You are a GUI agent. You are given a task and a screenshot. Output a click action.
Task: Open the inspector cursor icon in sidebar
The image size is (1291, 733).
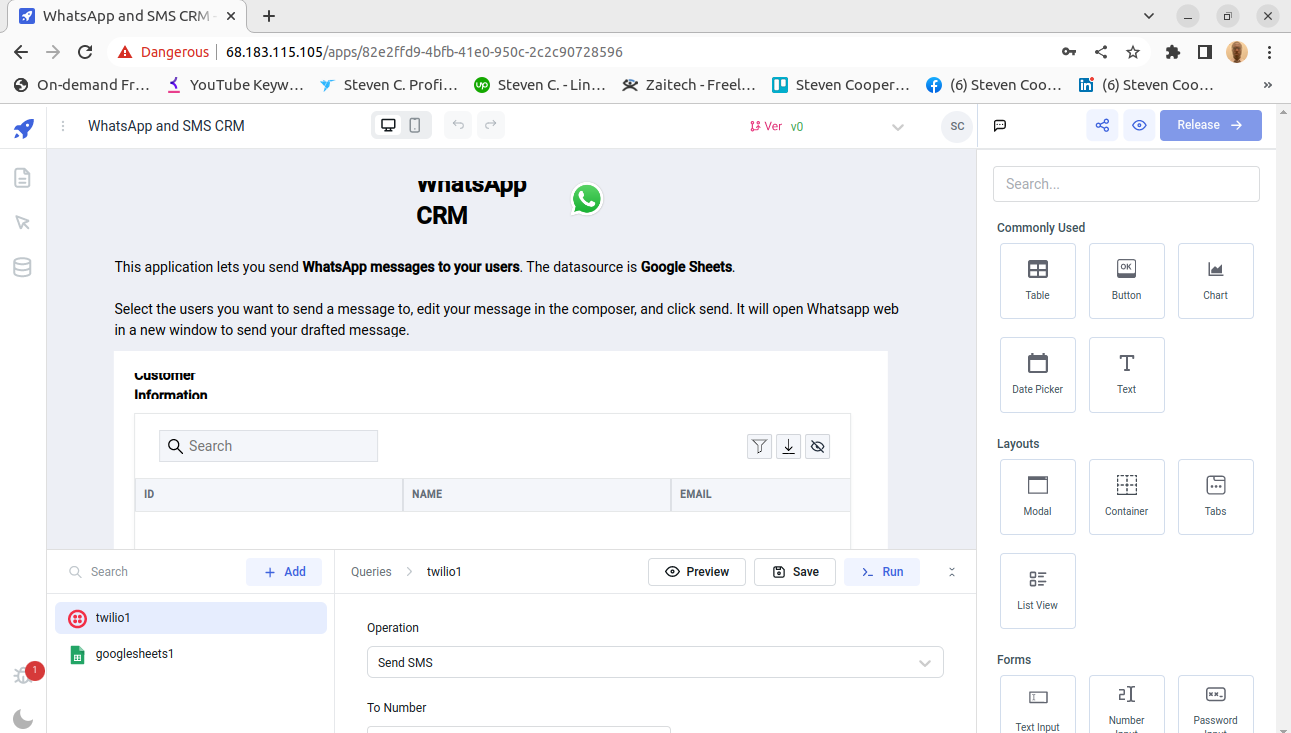tap(22, 222)
